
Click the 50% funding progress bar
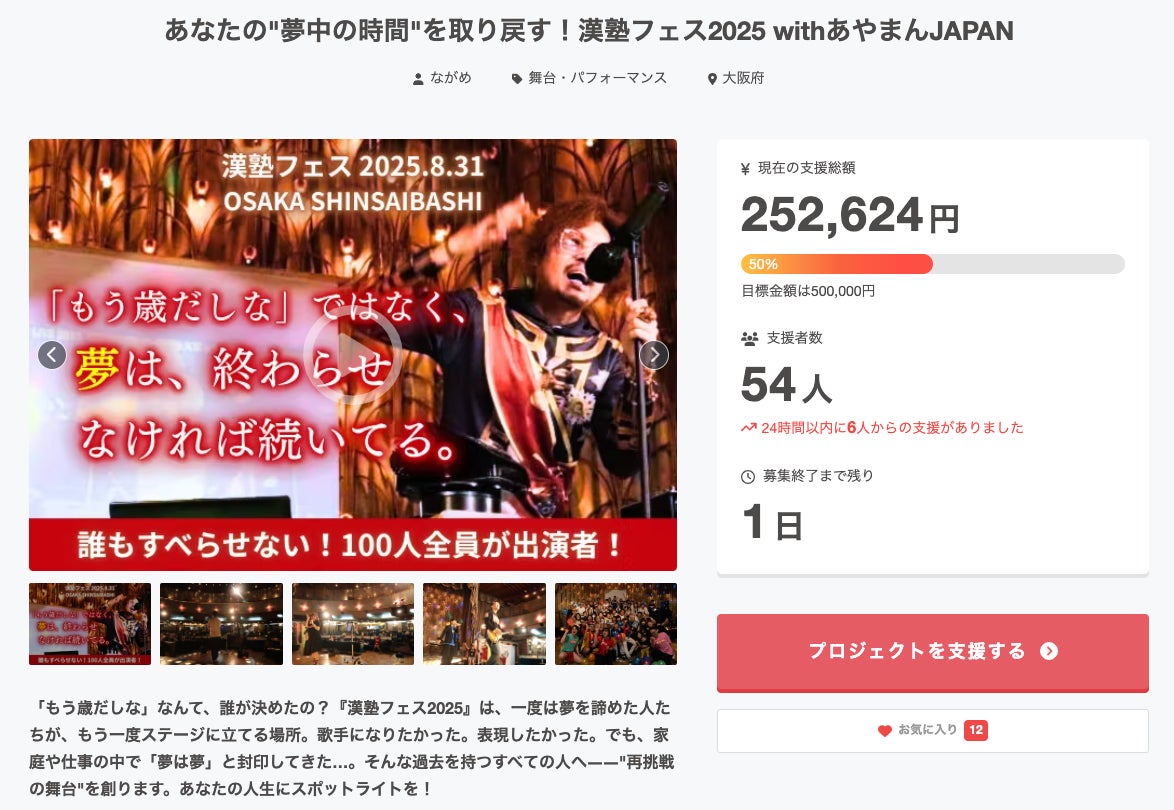coord(932,264)
